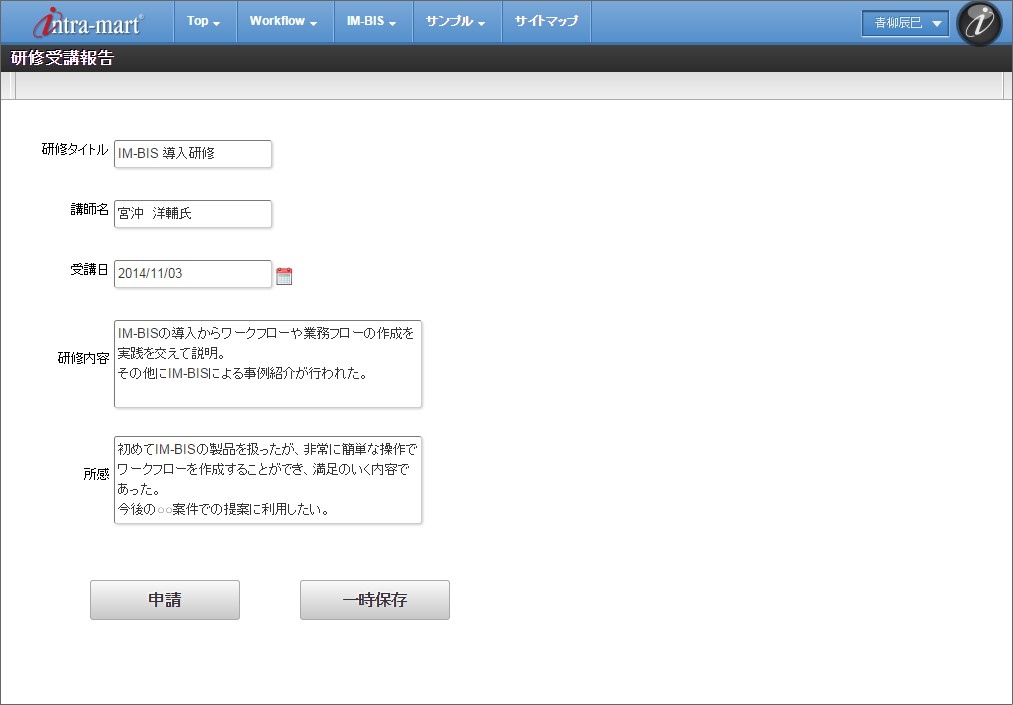Go to サイトマップ
This screenshot has width=1013, height=705.
[546, 21]
